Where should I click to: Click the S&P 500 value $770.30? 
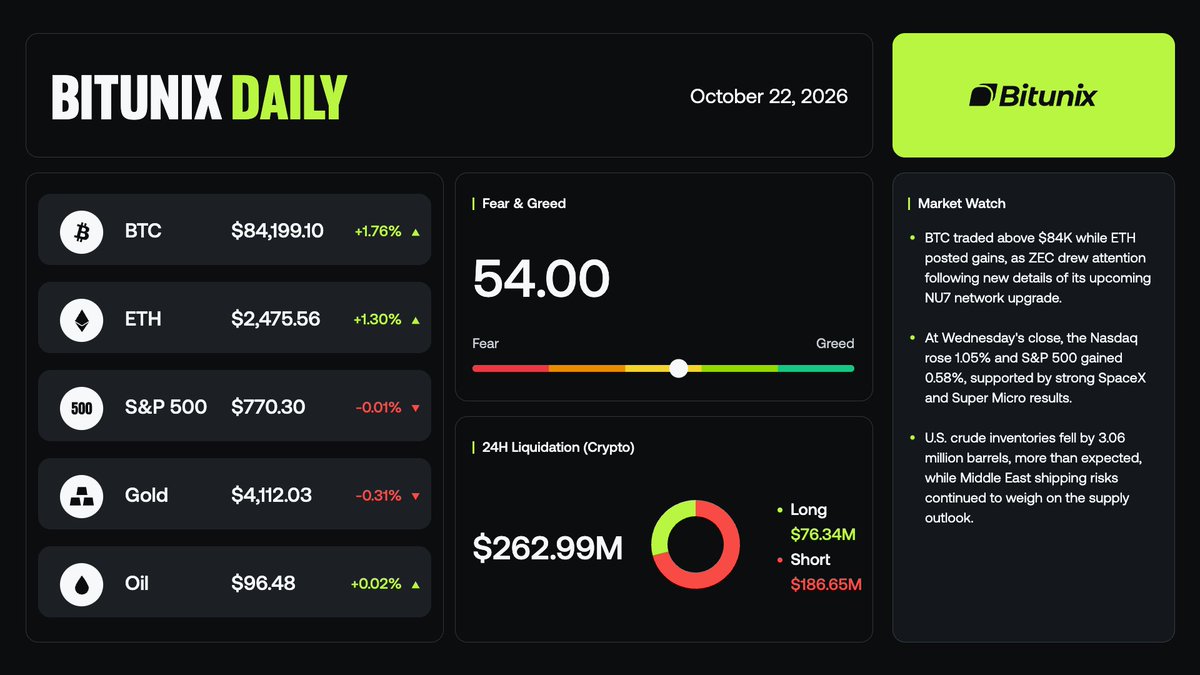tap(268, 407)
